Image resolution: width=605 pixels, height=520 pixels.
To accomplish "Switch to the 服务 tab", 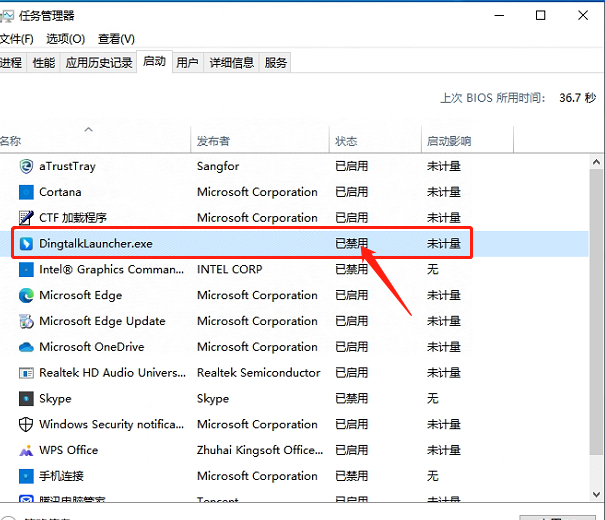I will tap(275, 62).
